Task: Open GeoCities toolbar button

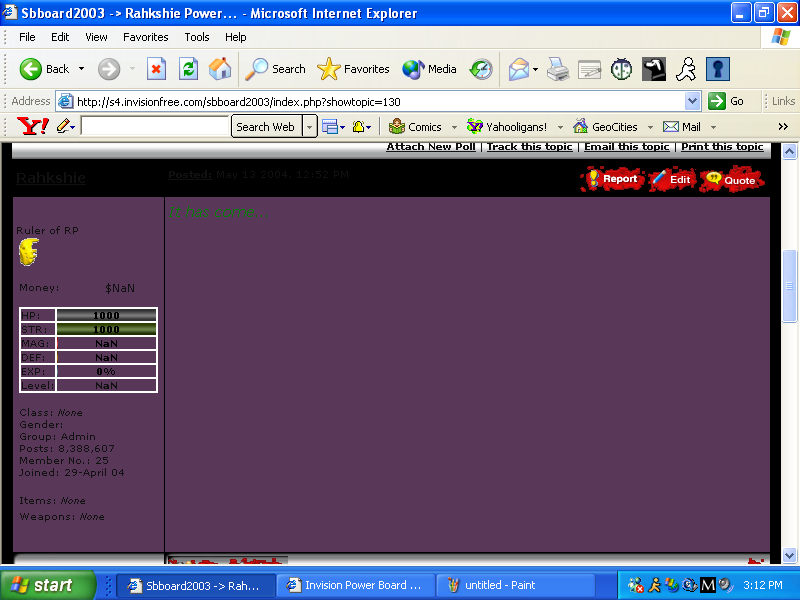Action: tap(605, 127)
